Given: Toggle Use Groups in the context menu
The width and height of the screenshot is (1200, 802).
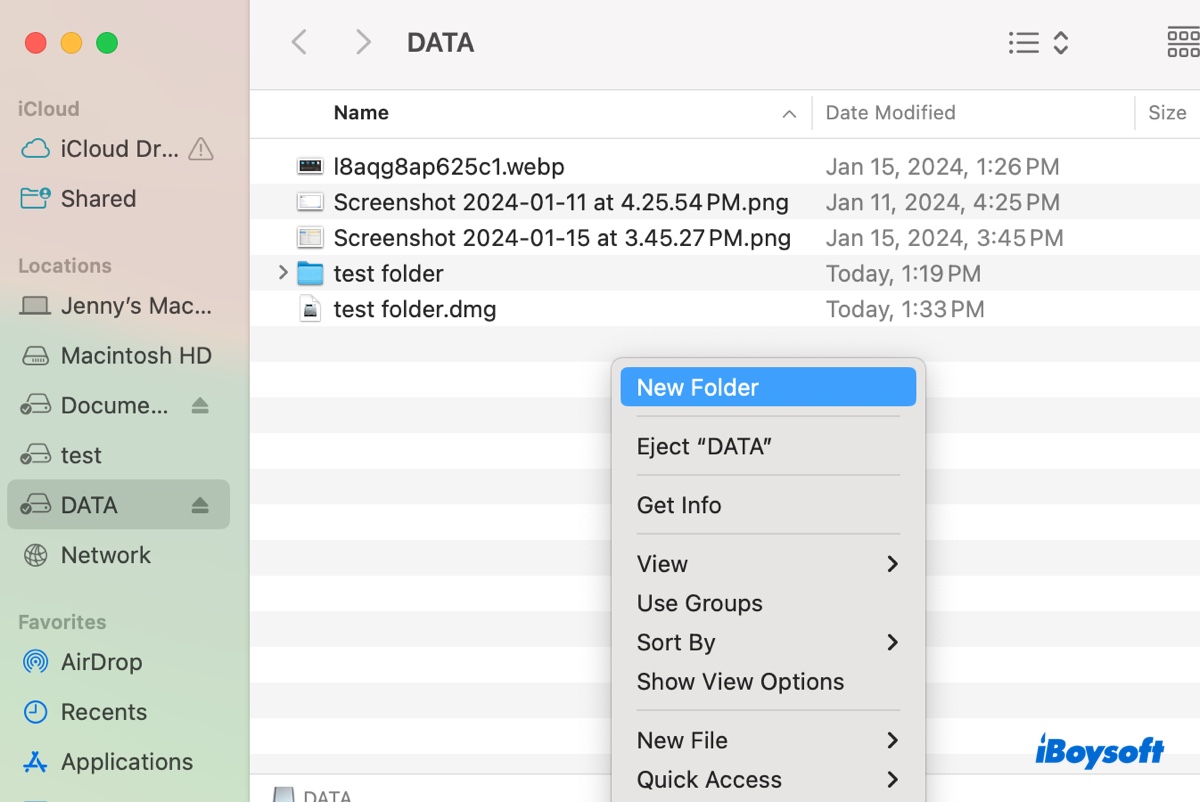Looking at the screenshot, I should click(x=699, y=603).
